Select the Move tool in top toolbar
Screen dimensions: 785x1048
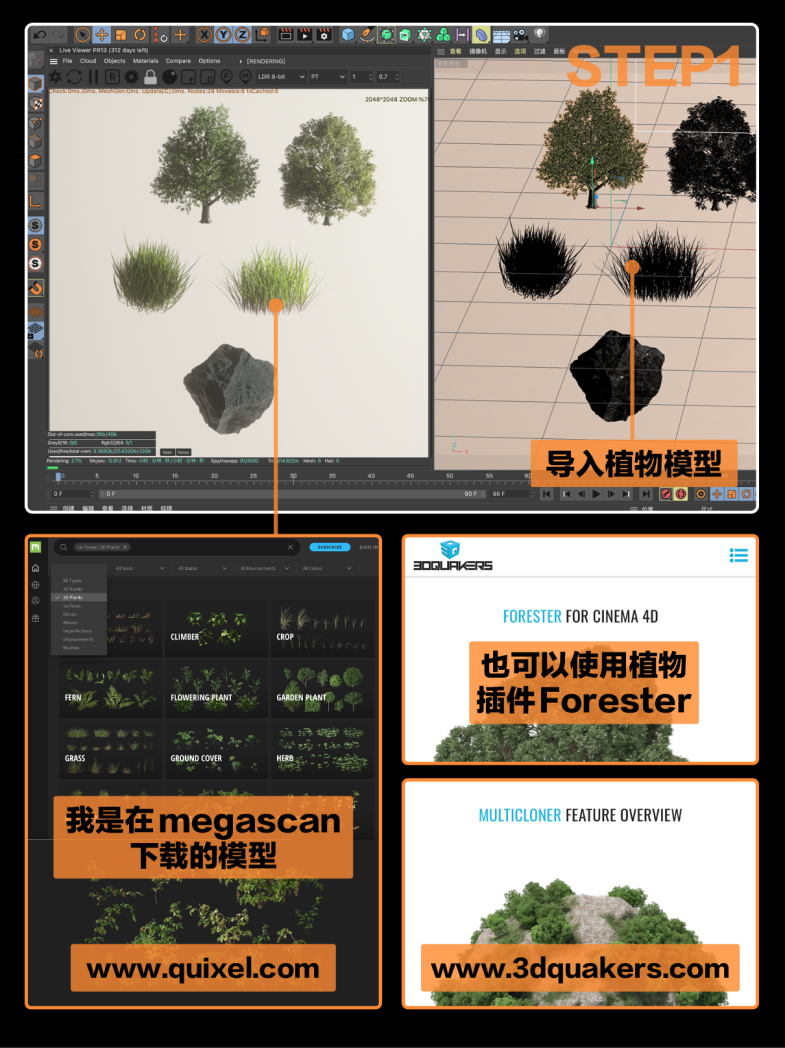tap(102, 35)
